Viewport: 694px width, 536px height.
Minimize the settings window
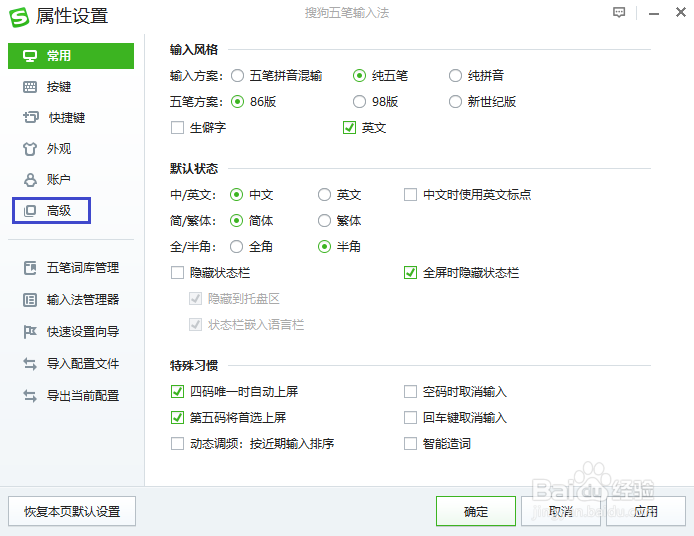click(x=654, y=14)
